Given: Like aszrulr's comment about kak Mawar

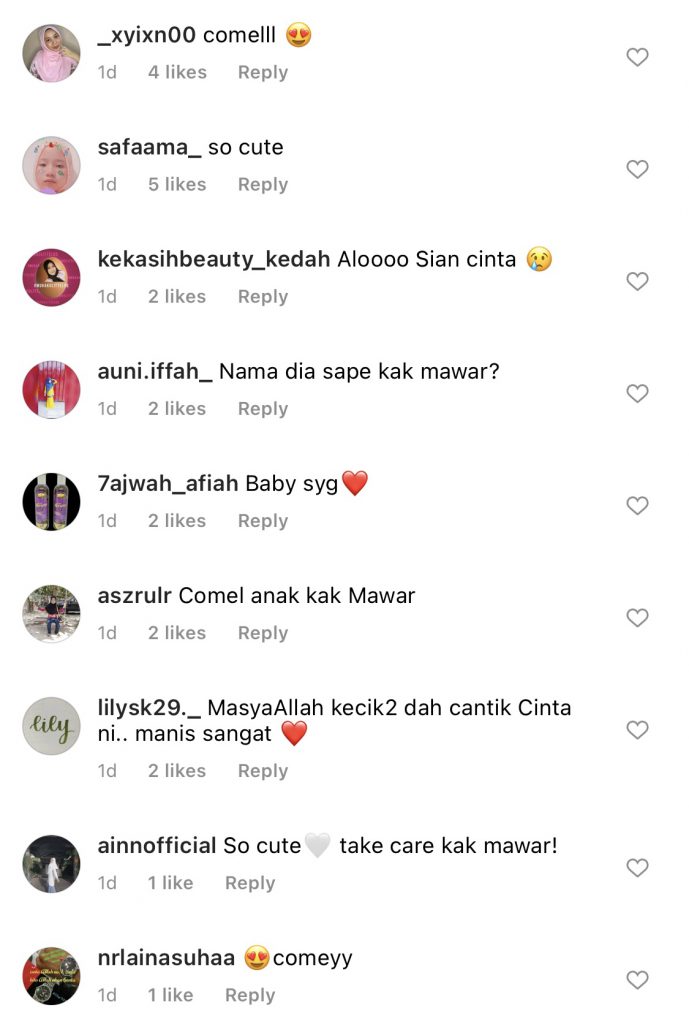Looking at the screenshot, I should (x=637, y=618).
